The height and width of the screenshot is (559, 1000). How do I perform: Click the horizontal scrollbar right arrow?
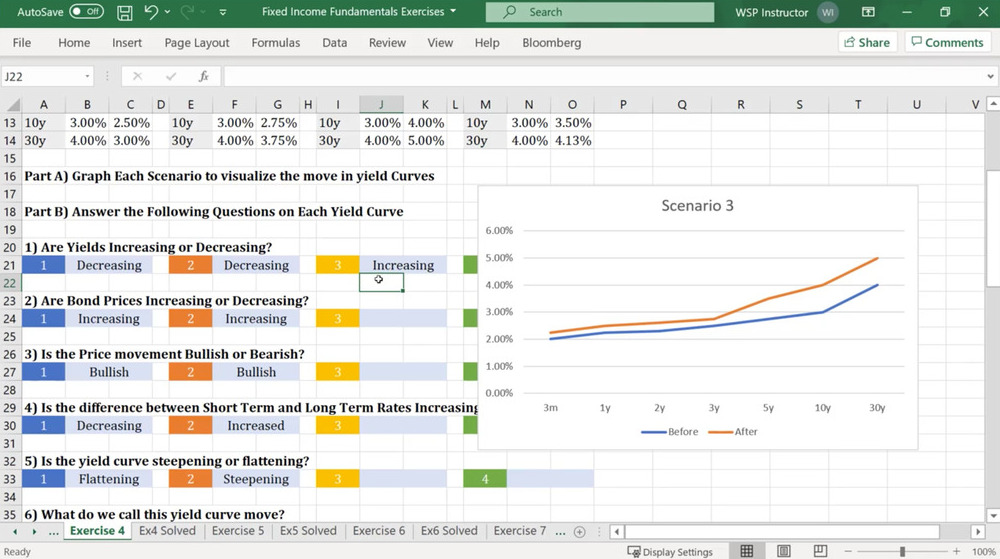tap(978, 532)
